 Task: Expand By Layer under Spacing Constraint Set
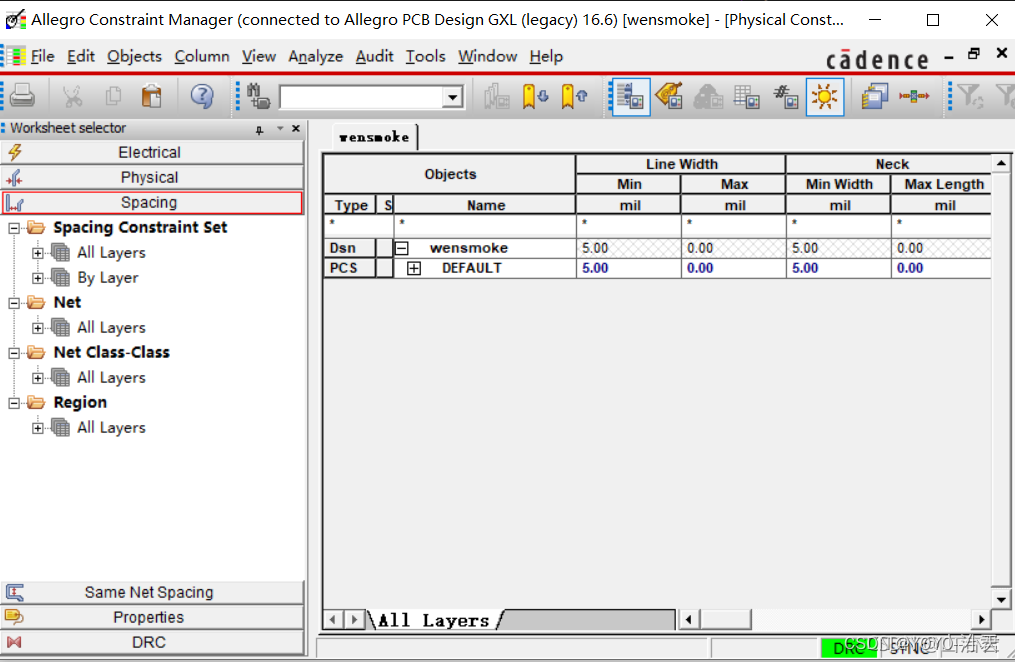[x=38, y=277]
